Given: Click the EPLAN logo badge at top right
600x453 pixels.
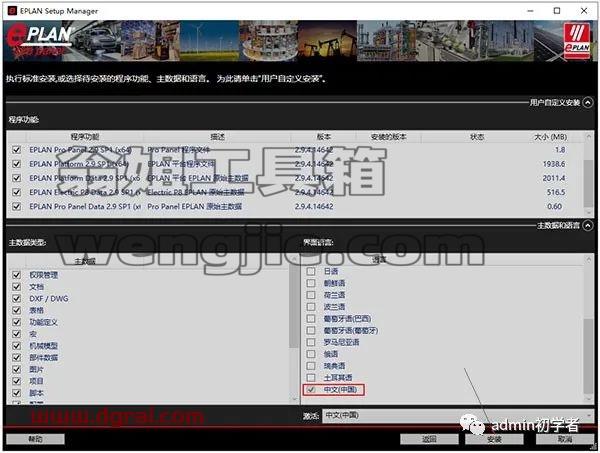Looking at the screenshot, I should pos(577,40).
